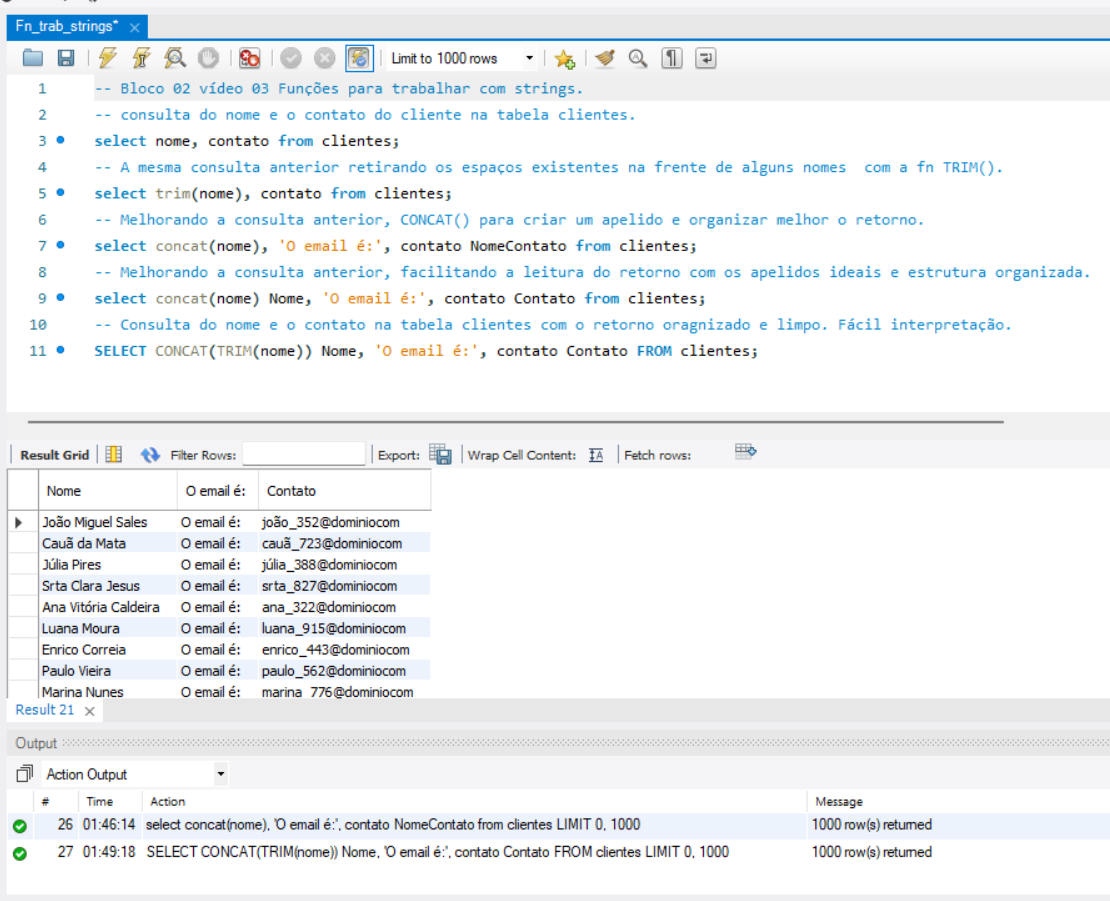Click the Filter Rows input field

tap(304, 455)
